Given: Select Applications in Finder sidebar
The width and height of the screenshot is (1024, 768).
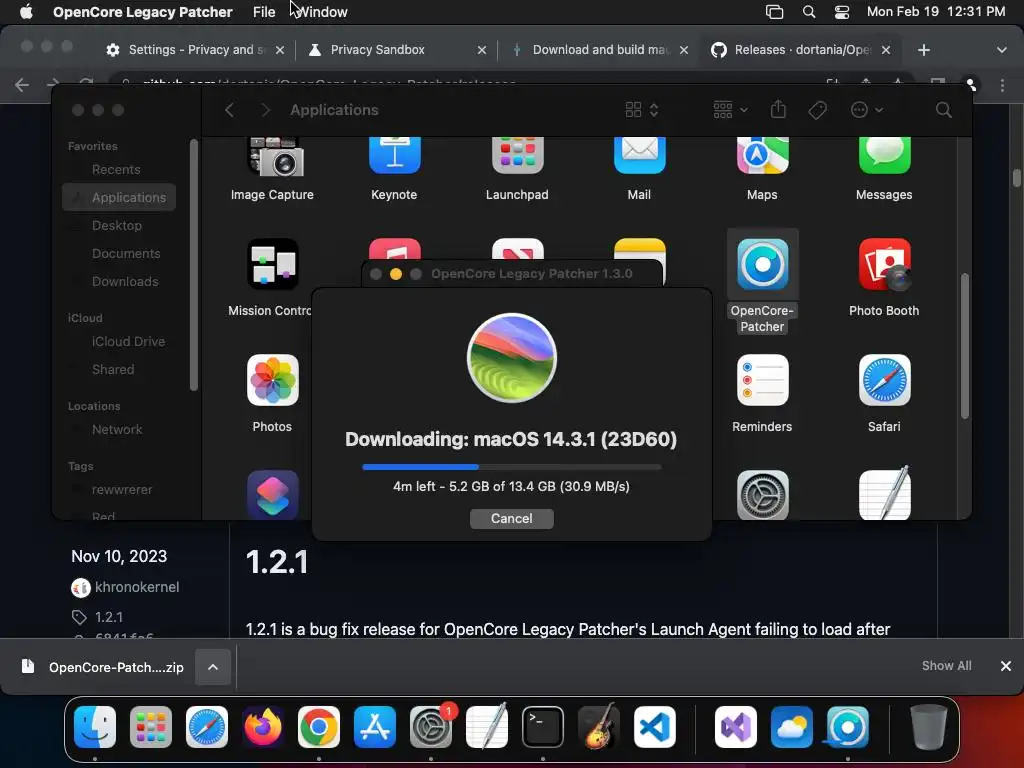Looking at the screenshot, I should tap(119, 197).
